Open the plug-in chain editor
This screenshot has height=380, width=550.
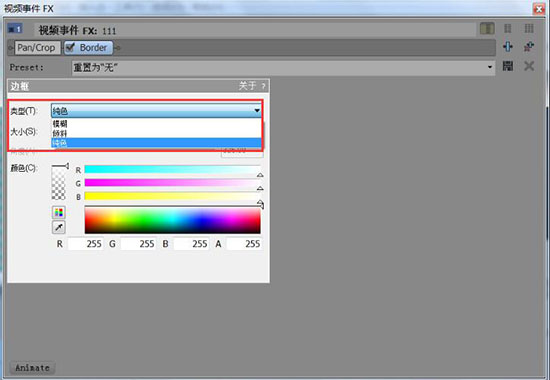tap(508, 47)
